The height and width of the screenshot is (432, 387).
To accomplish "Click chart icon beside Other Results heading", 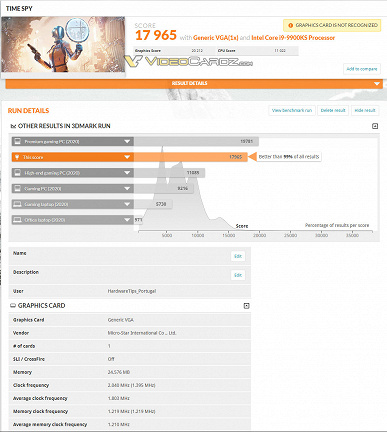I will [x=13, y=126].
